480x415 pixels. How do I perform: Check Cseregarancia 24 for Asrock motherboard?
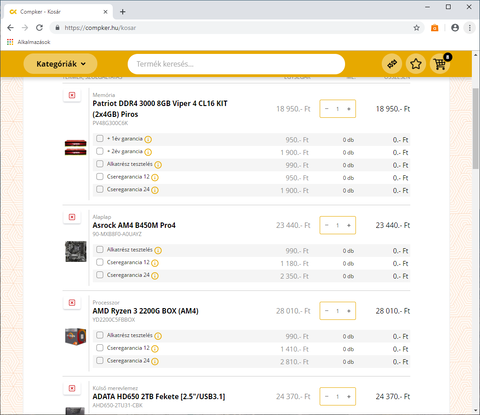(x=100, y=275)
